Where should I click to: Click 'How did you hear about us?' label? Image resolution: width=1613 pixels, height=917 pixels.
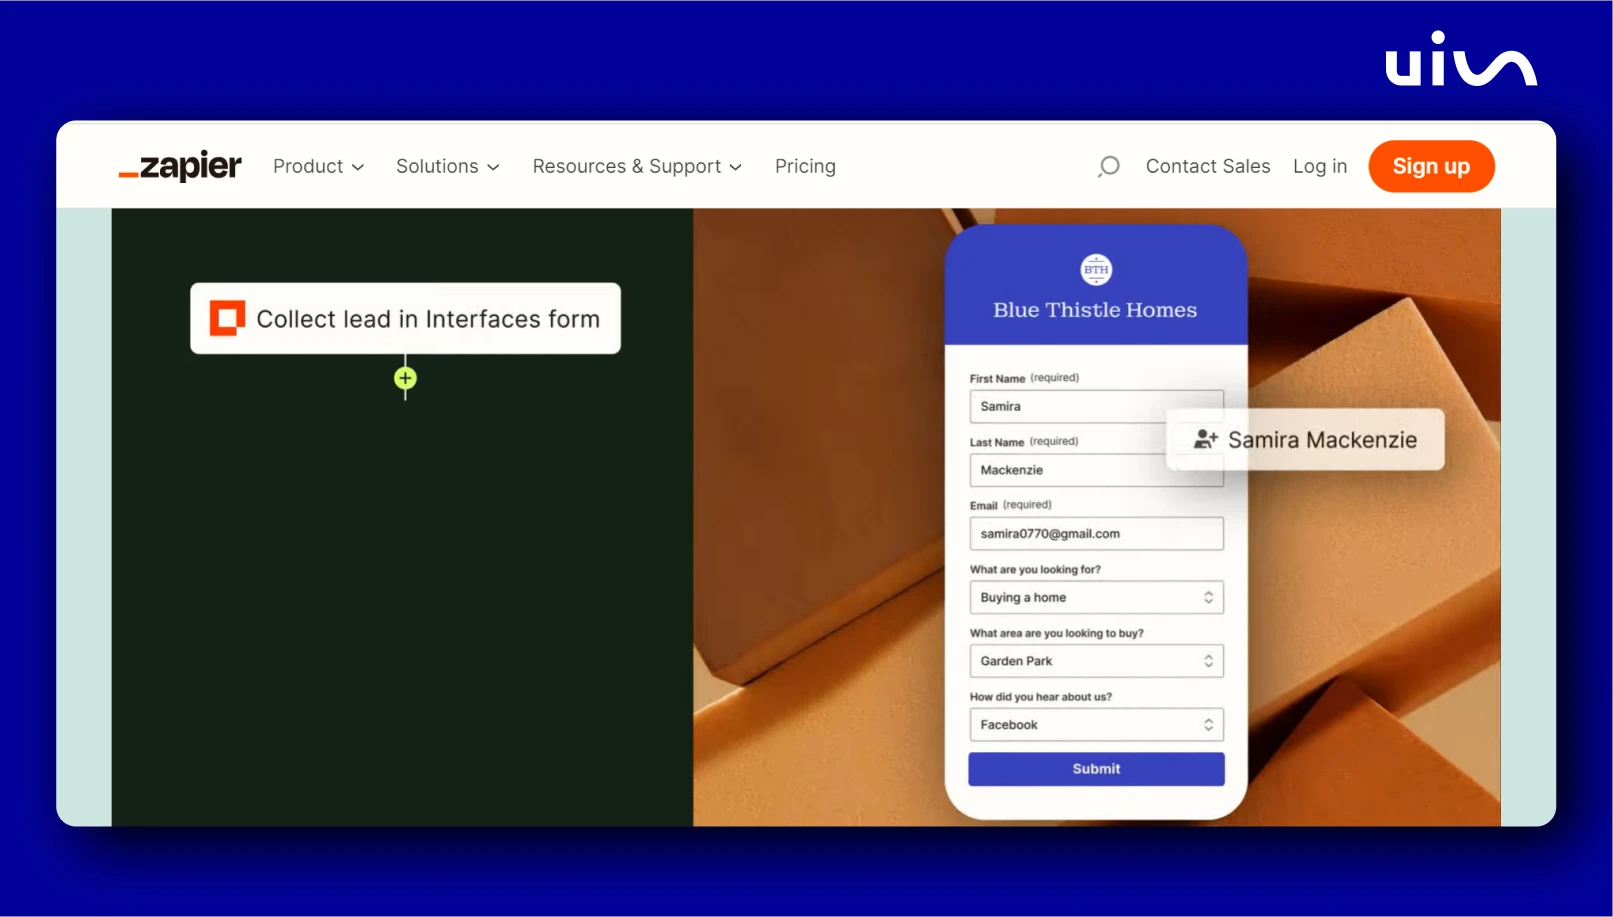point(1040,697)
